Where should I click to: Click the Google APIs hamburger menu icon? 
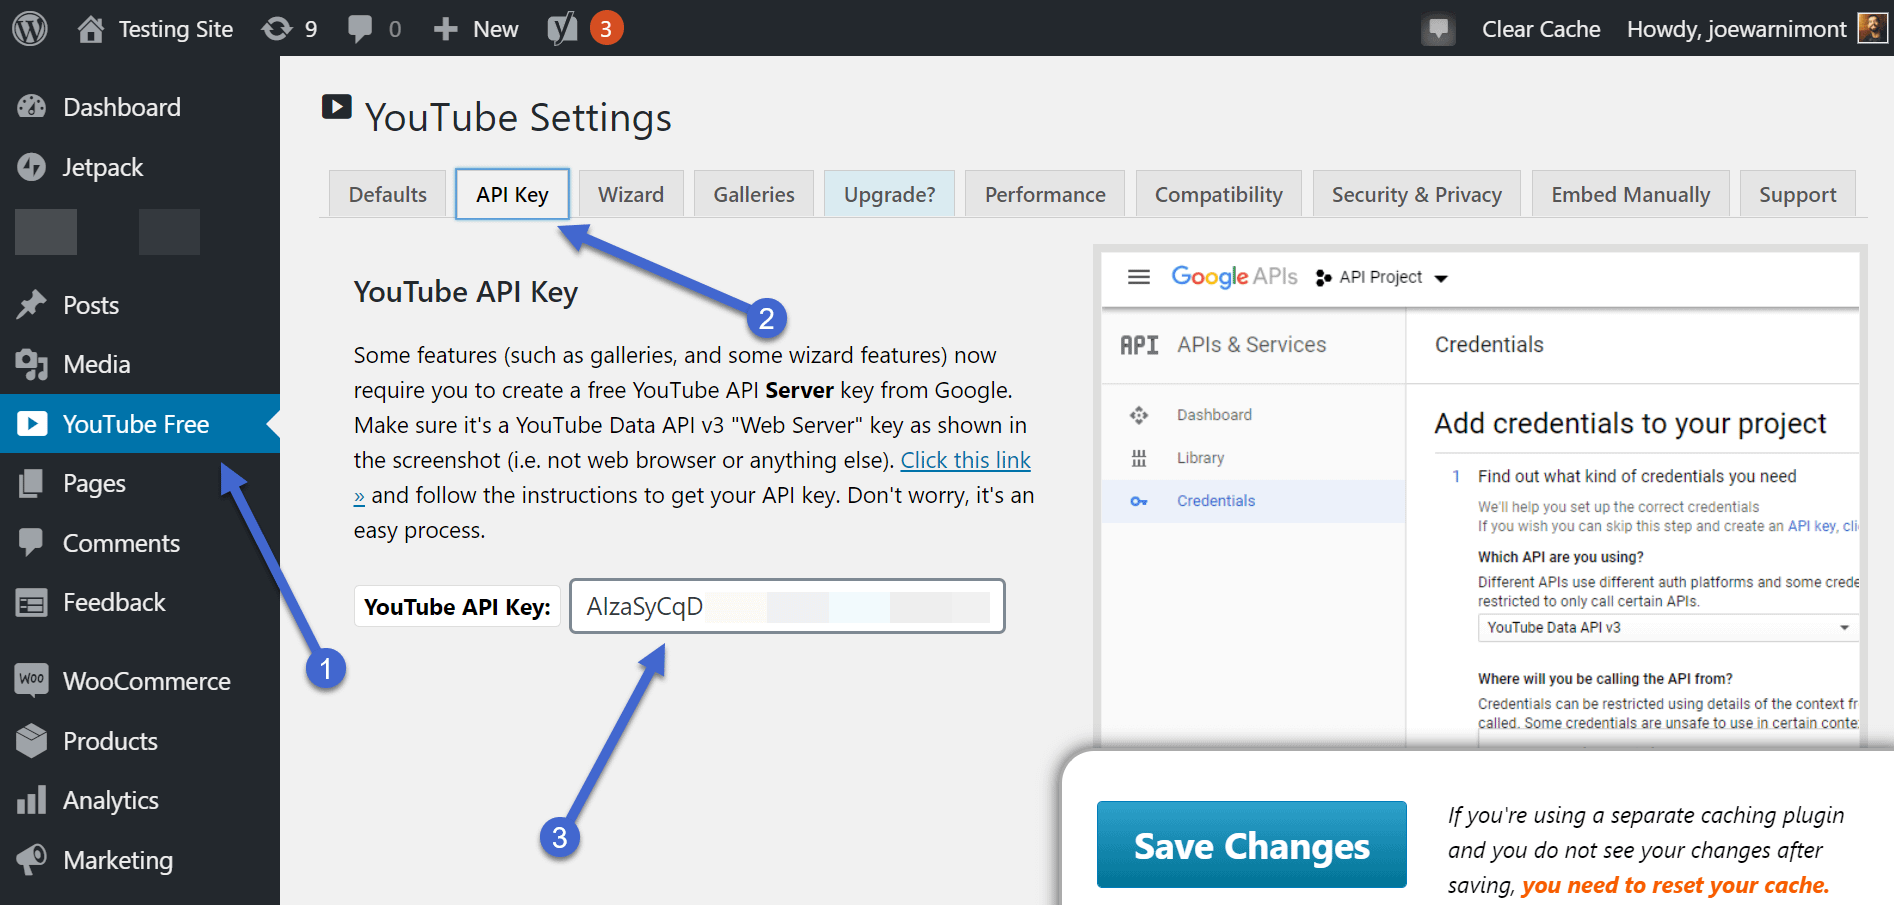click(x=1139, y=277)
